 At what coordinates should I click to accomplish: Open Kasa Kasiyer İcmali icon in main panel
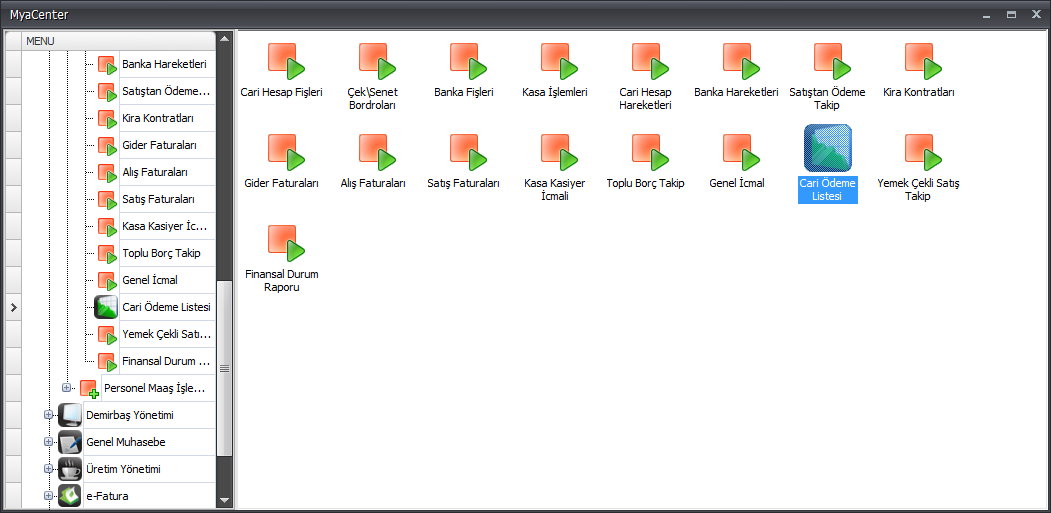(x=560, y=153)
